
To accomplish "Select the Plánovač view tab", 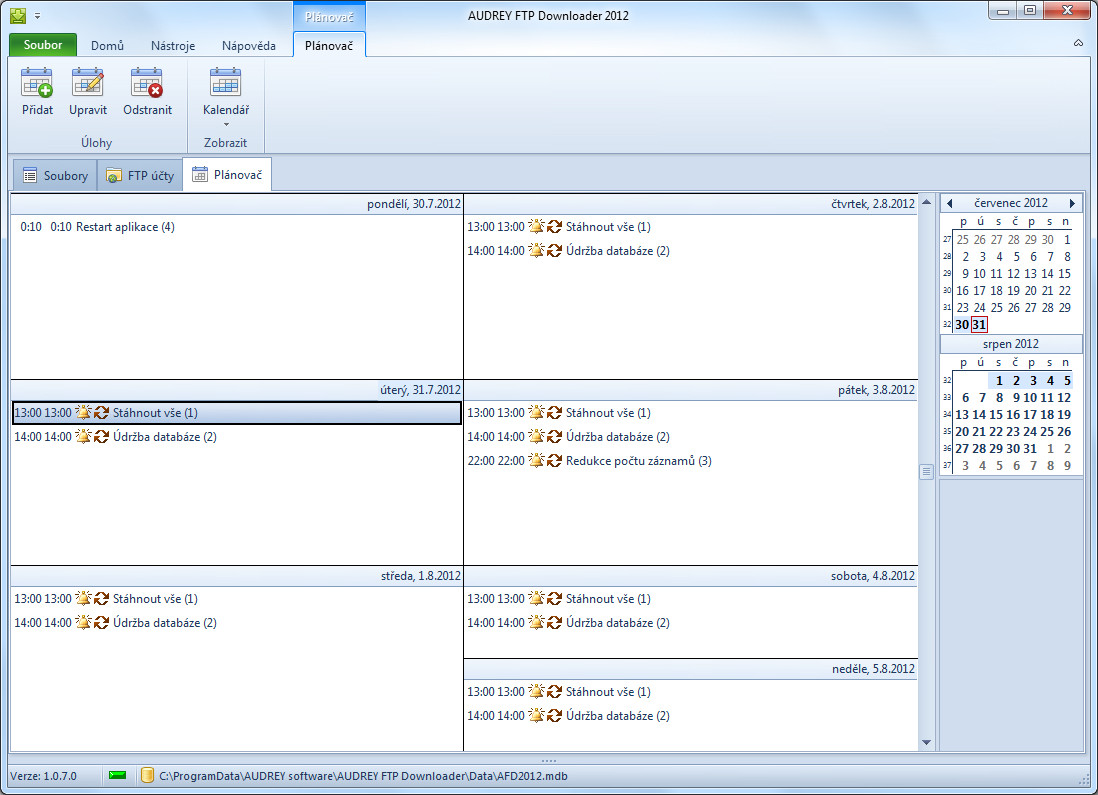I will click(x=228, y=174).
